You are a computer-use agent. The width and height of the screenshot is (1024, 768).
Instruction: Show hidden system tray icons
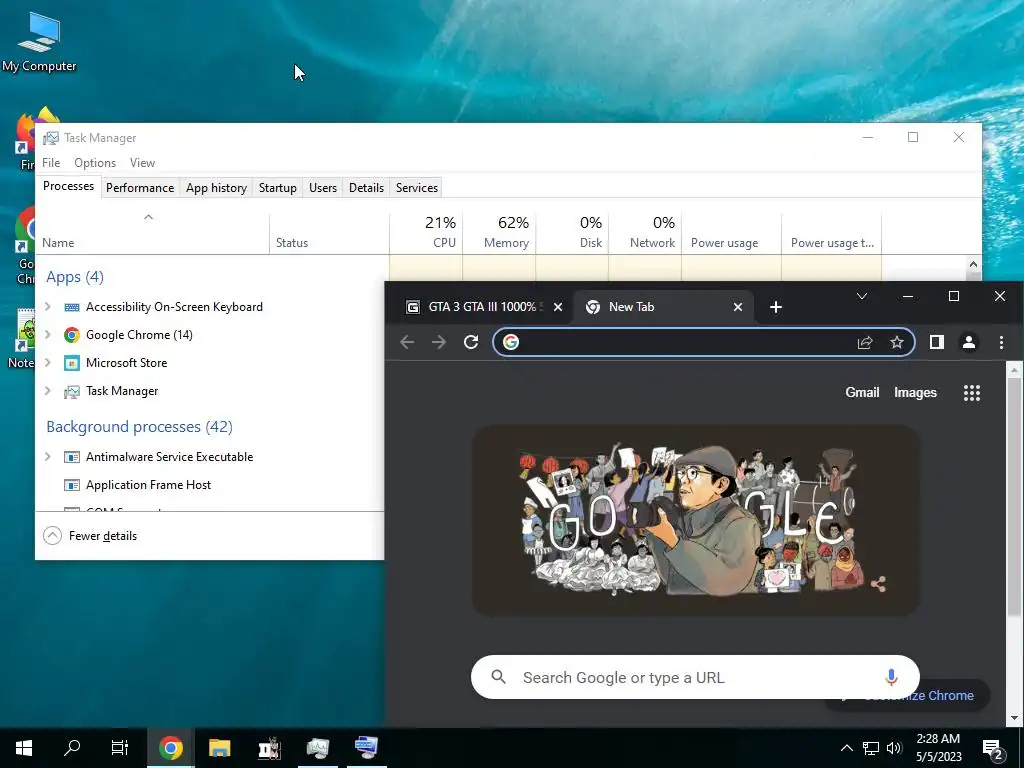pyautogui.click(x=846, y=748)
